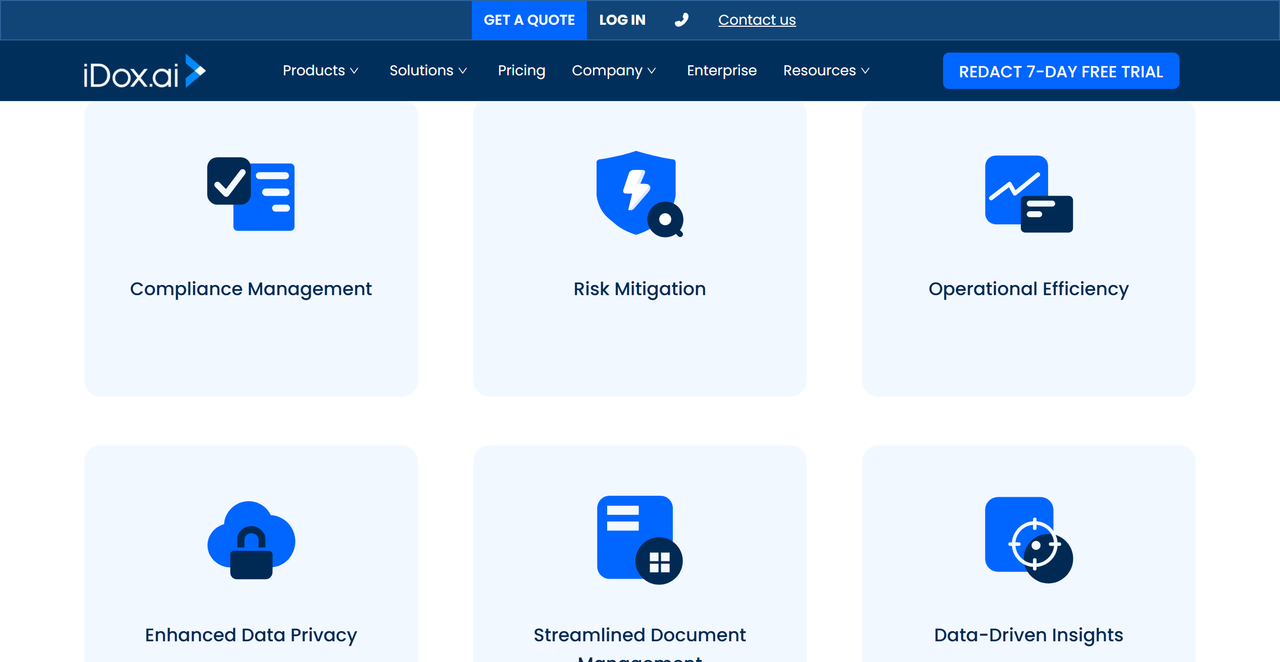Click the iDox.ai logo
The height and width of the screenshot is (662, 1280).
[145, 71]
